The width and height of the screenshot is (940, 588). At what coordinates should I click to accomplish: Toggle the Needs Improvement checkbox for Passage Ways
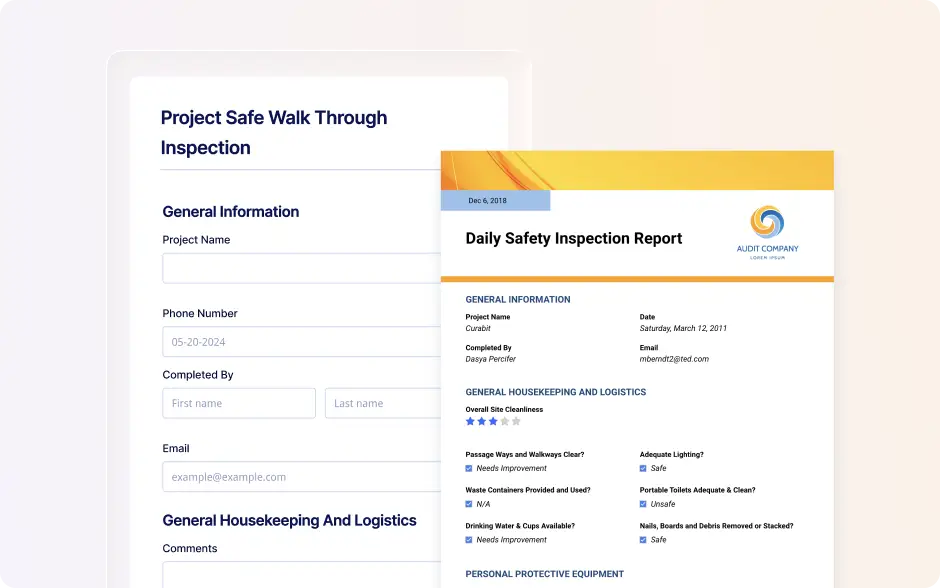[x=469, y=469]
